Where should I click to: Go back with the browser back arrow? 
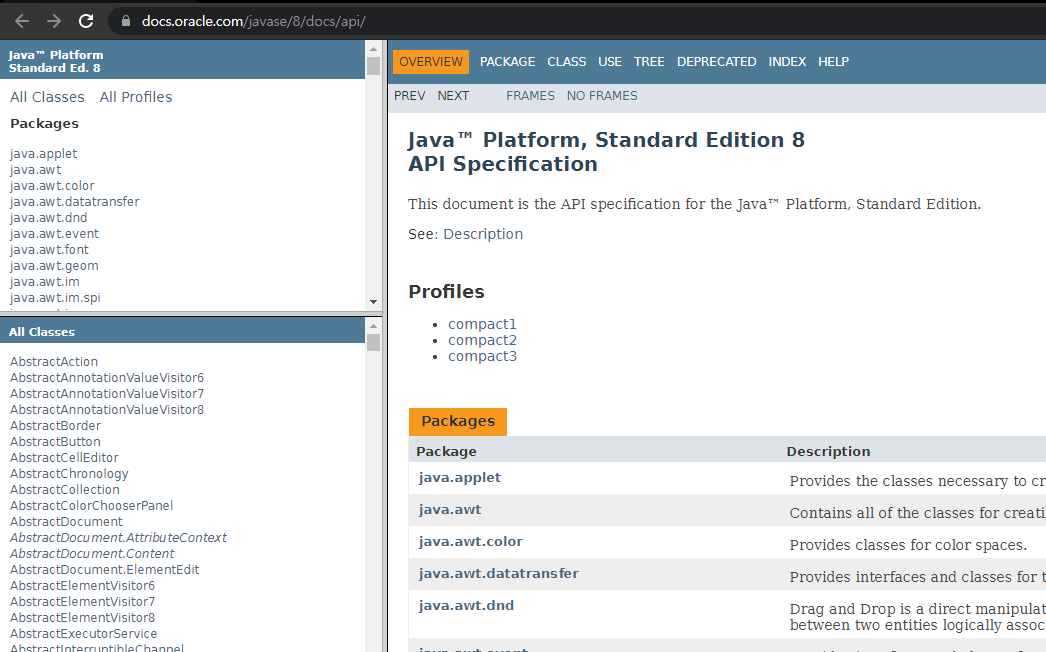(22, 21)
